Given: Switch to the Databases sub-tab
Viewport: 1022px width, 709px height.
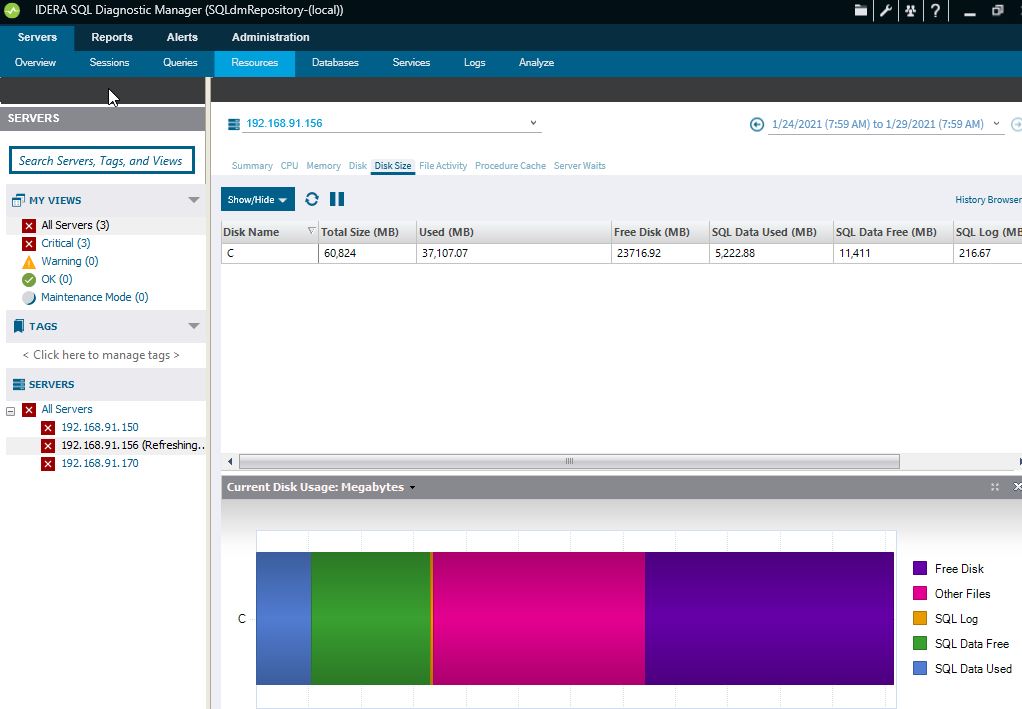Looking at the screenshot, I should (335, 63).
